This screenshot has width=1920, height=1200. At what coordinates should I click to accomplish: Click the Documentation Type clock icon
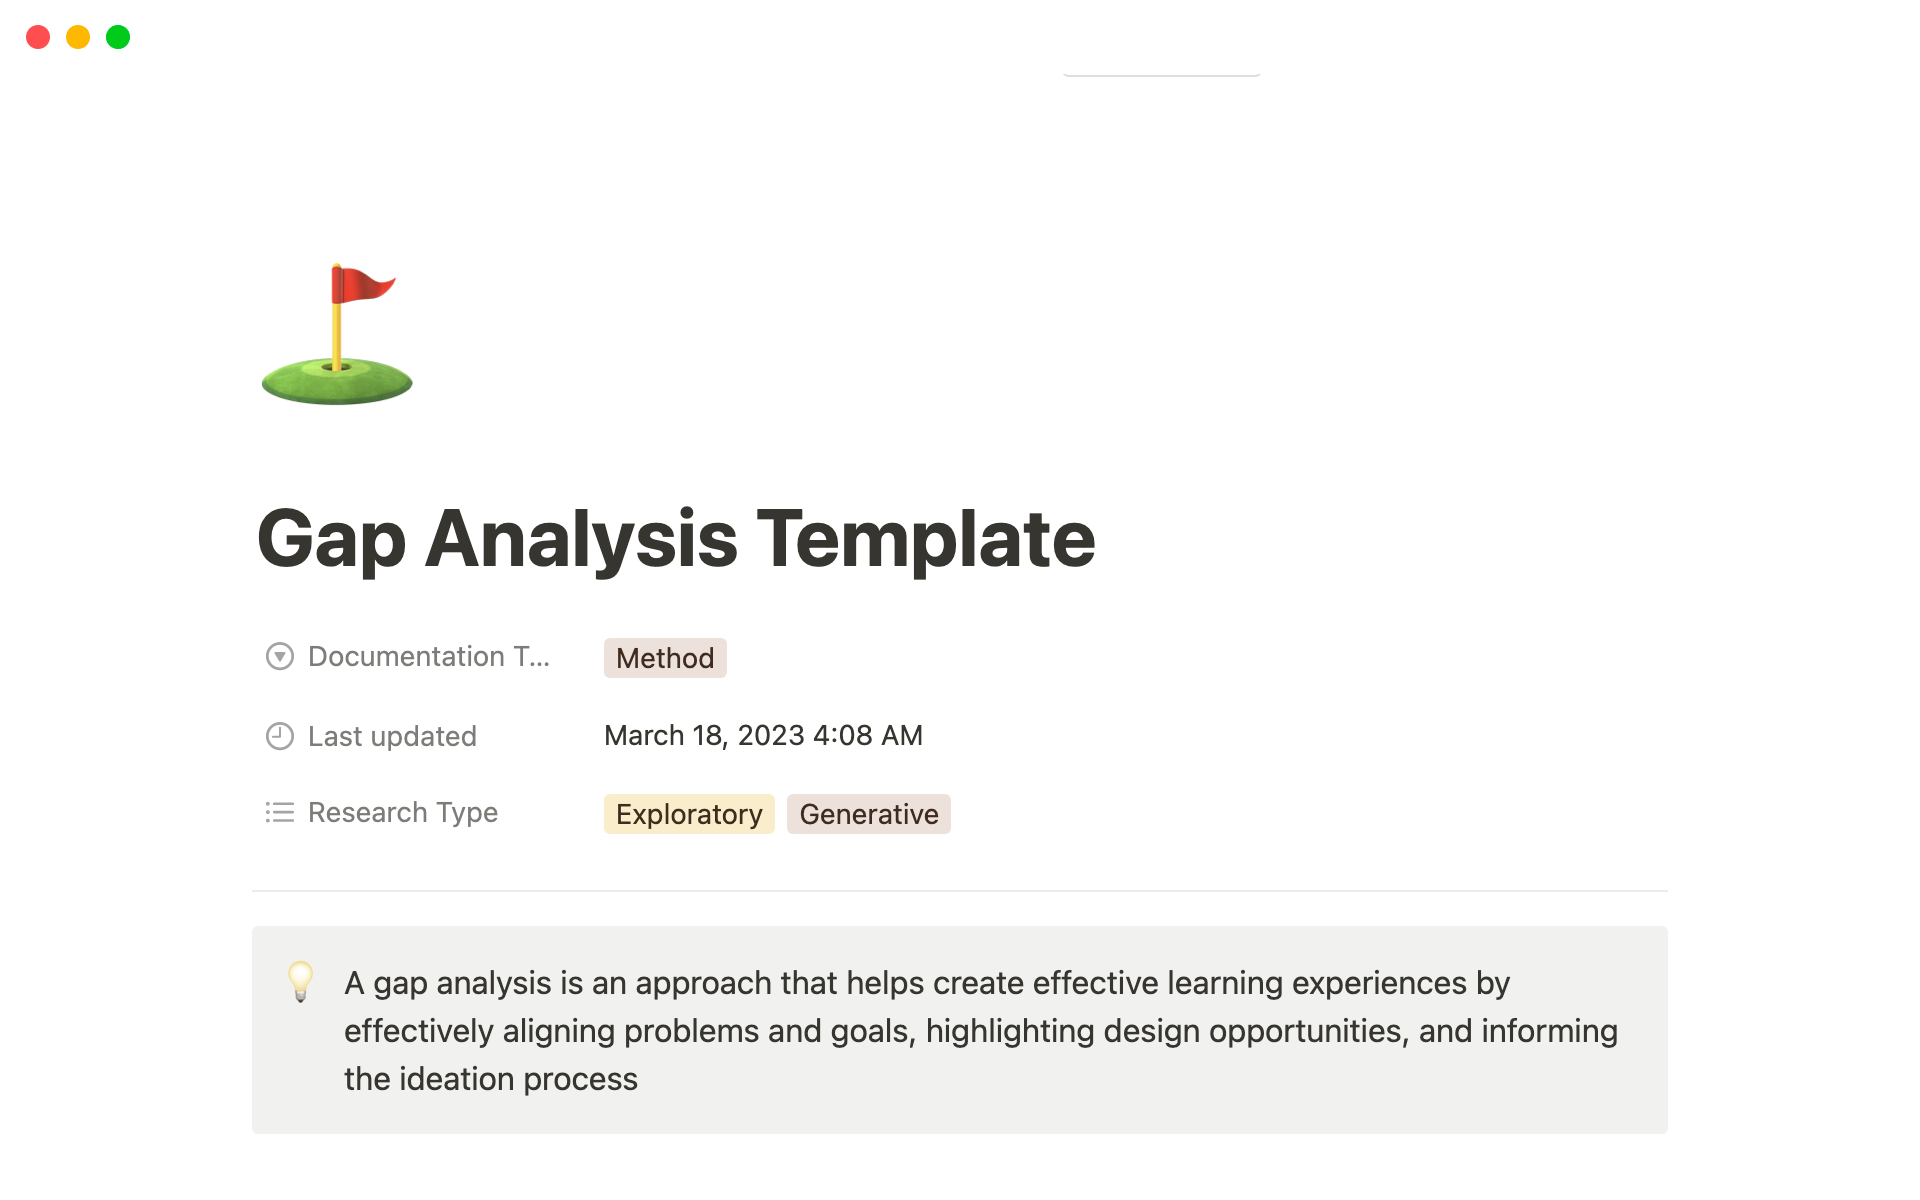279,655
